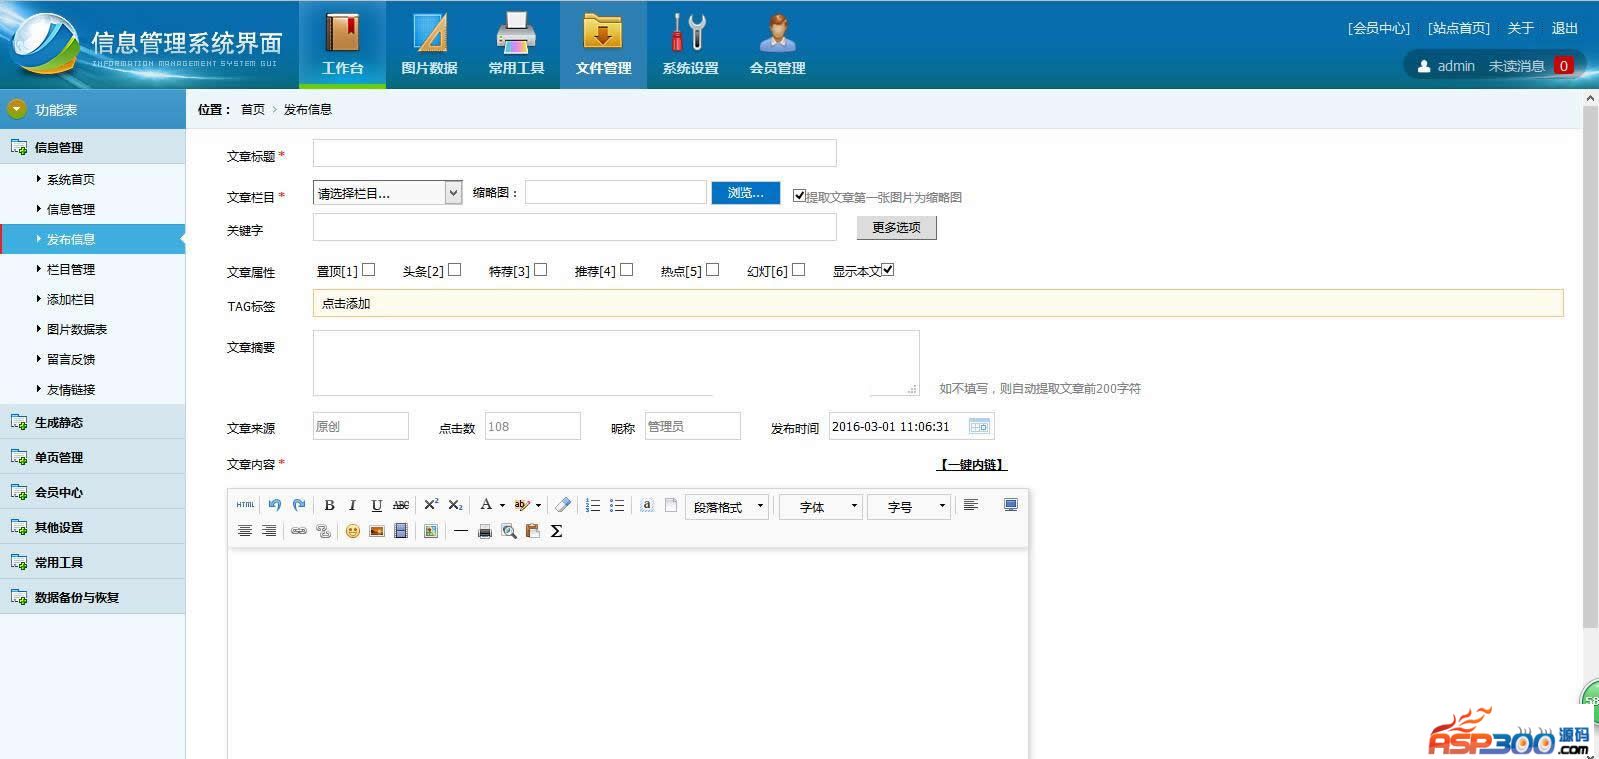This screenshot has height=759, width=1599.
Task: Insert a formula with the sigma icon
Action: [x=557, y=532]
